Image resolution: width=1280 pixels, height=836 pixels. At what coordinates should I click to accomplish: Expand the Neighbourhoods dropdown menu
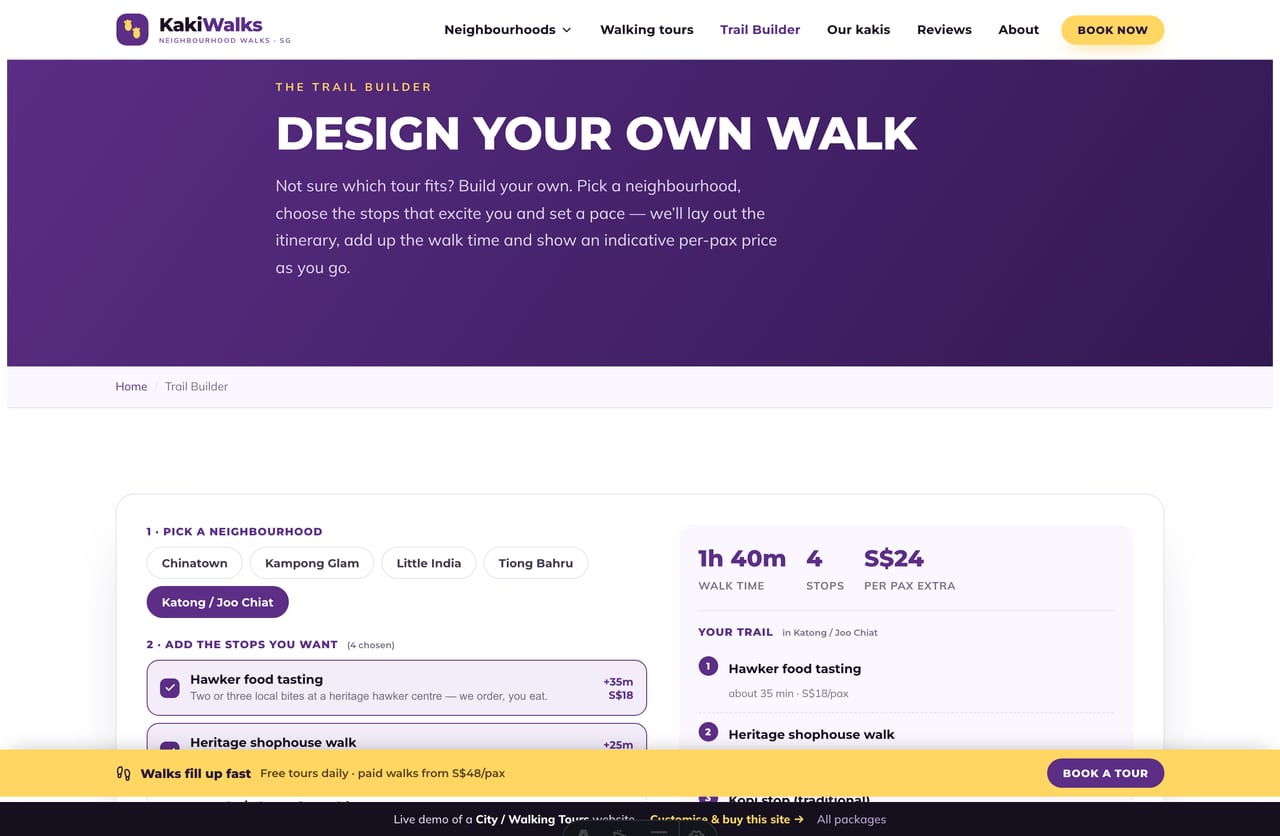[508, 30]
